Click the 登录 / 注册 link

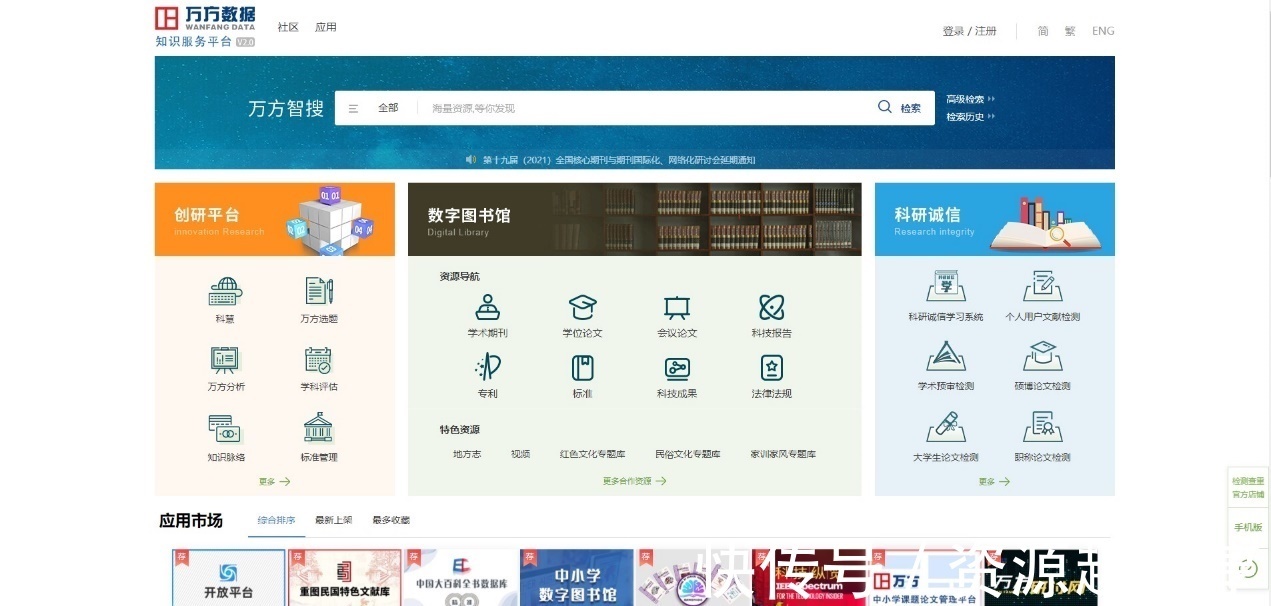click(x=969, y=31)
